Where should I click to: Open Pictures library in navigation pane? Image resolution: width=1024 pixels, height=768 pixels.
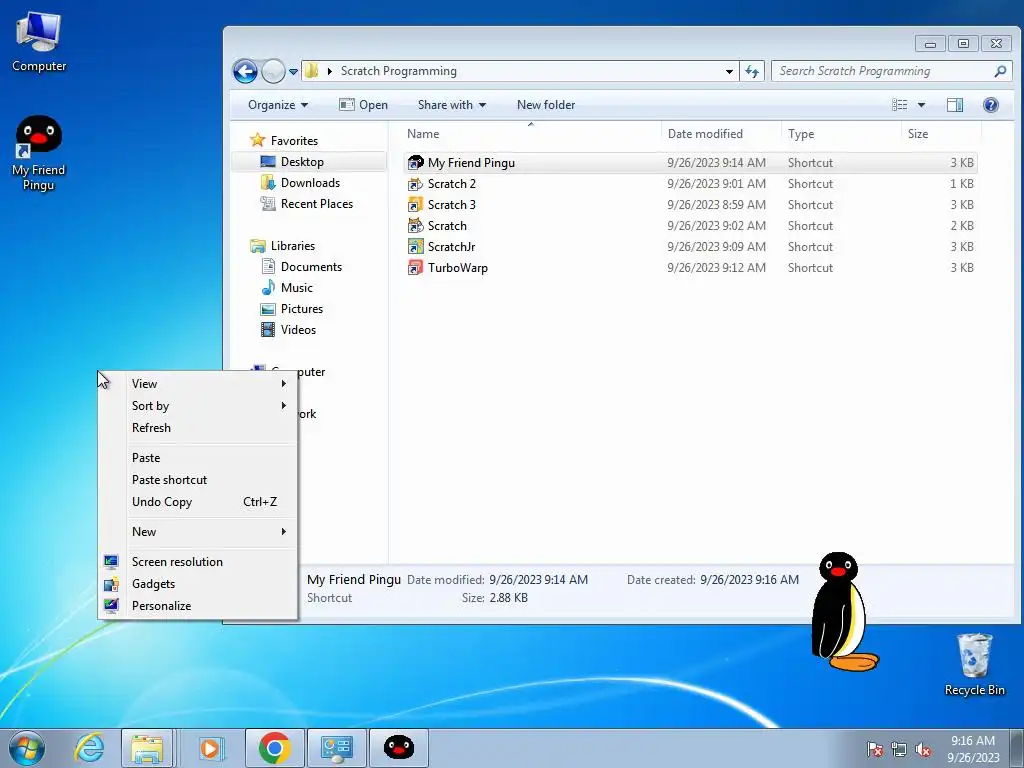[x=301, y=309]
